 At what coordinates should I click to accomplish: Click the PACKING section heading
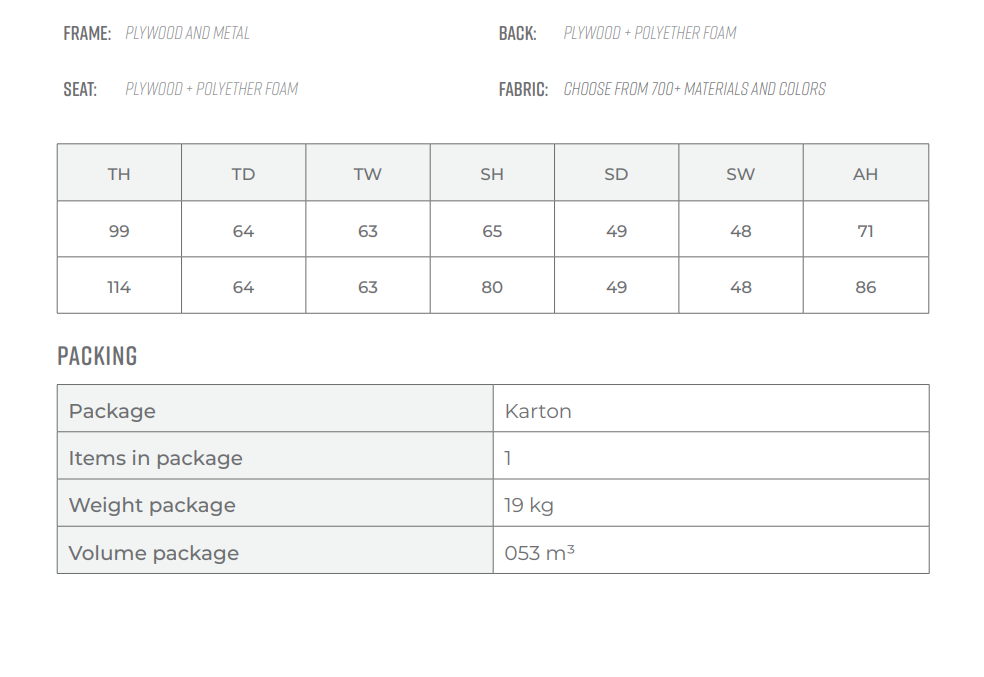(x=97, y=356)
